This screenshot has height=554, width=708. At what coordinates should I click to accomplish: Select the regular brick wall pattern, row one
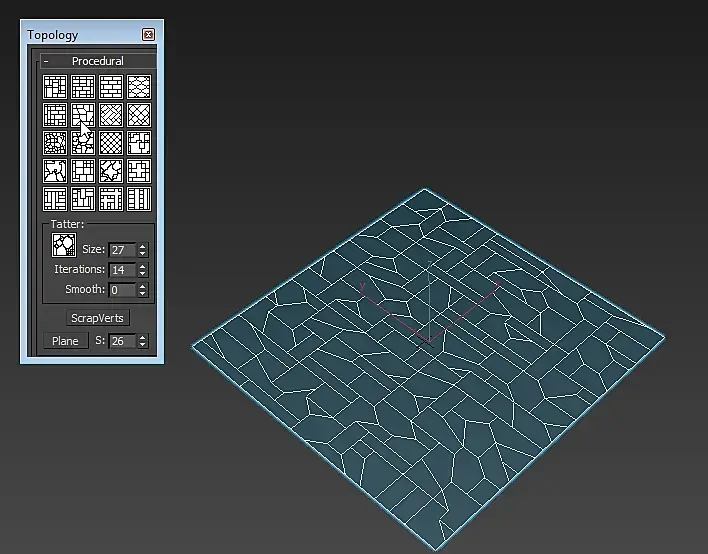pos(111,87)
